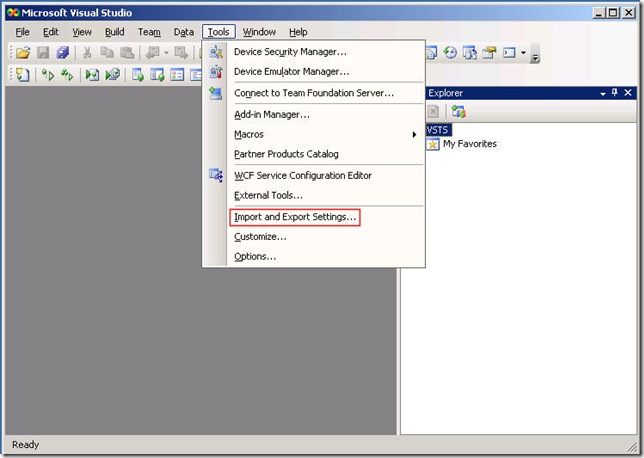This screenshot has height=458, width=644.
Task: Click the second window-with-green-dot toolbar icon
Action: tap(157, 75)
